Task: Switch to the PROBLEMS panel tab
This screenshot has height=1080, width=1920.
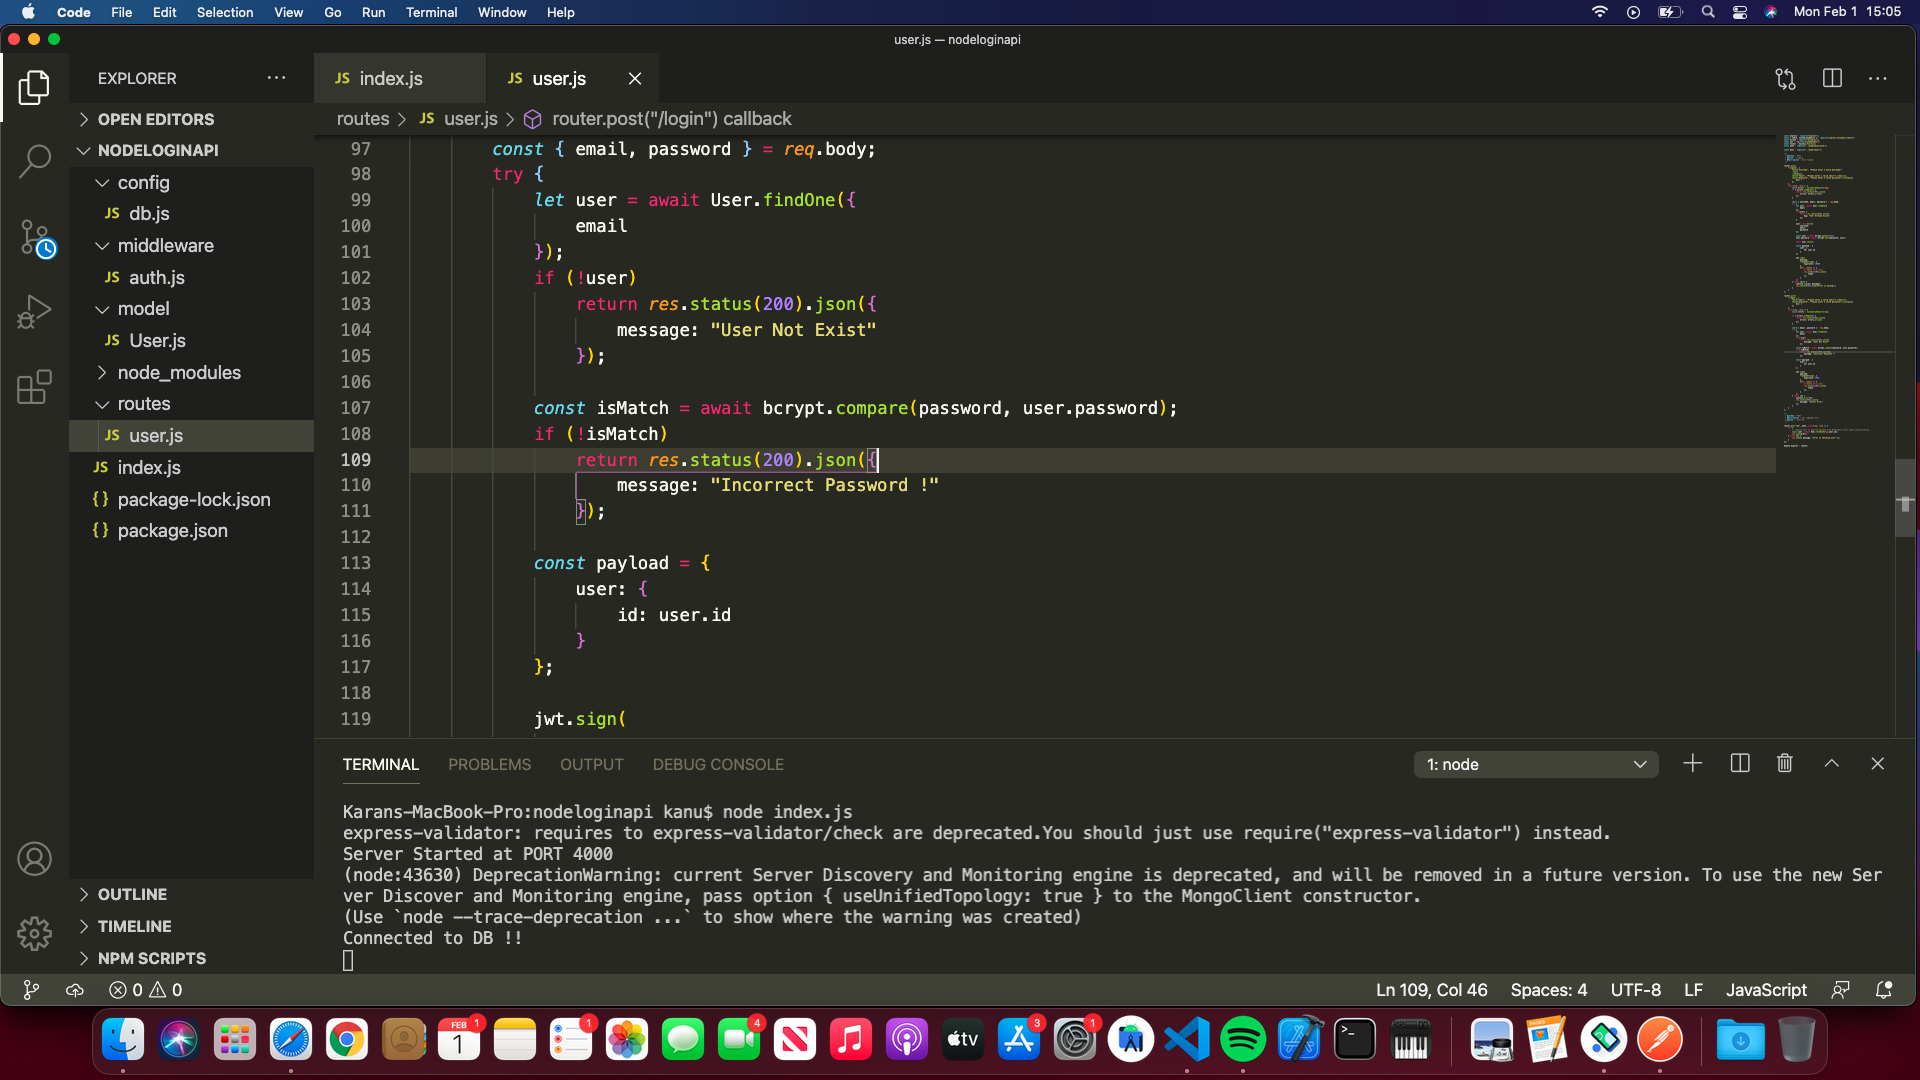Action: pyautogui.click(x=489, y=764)
